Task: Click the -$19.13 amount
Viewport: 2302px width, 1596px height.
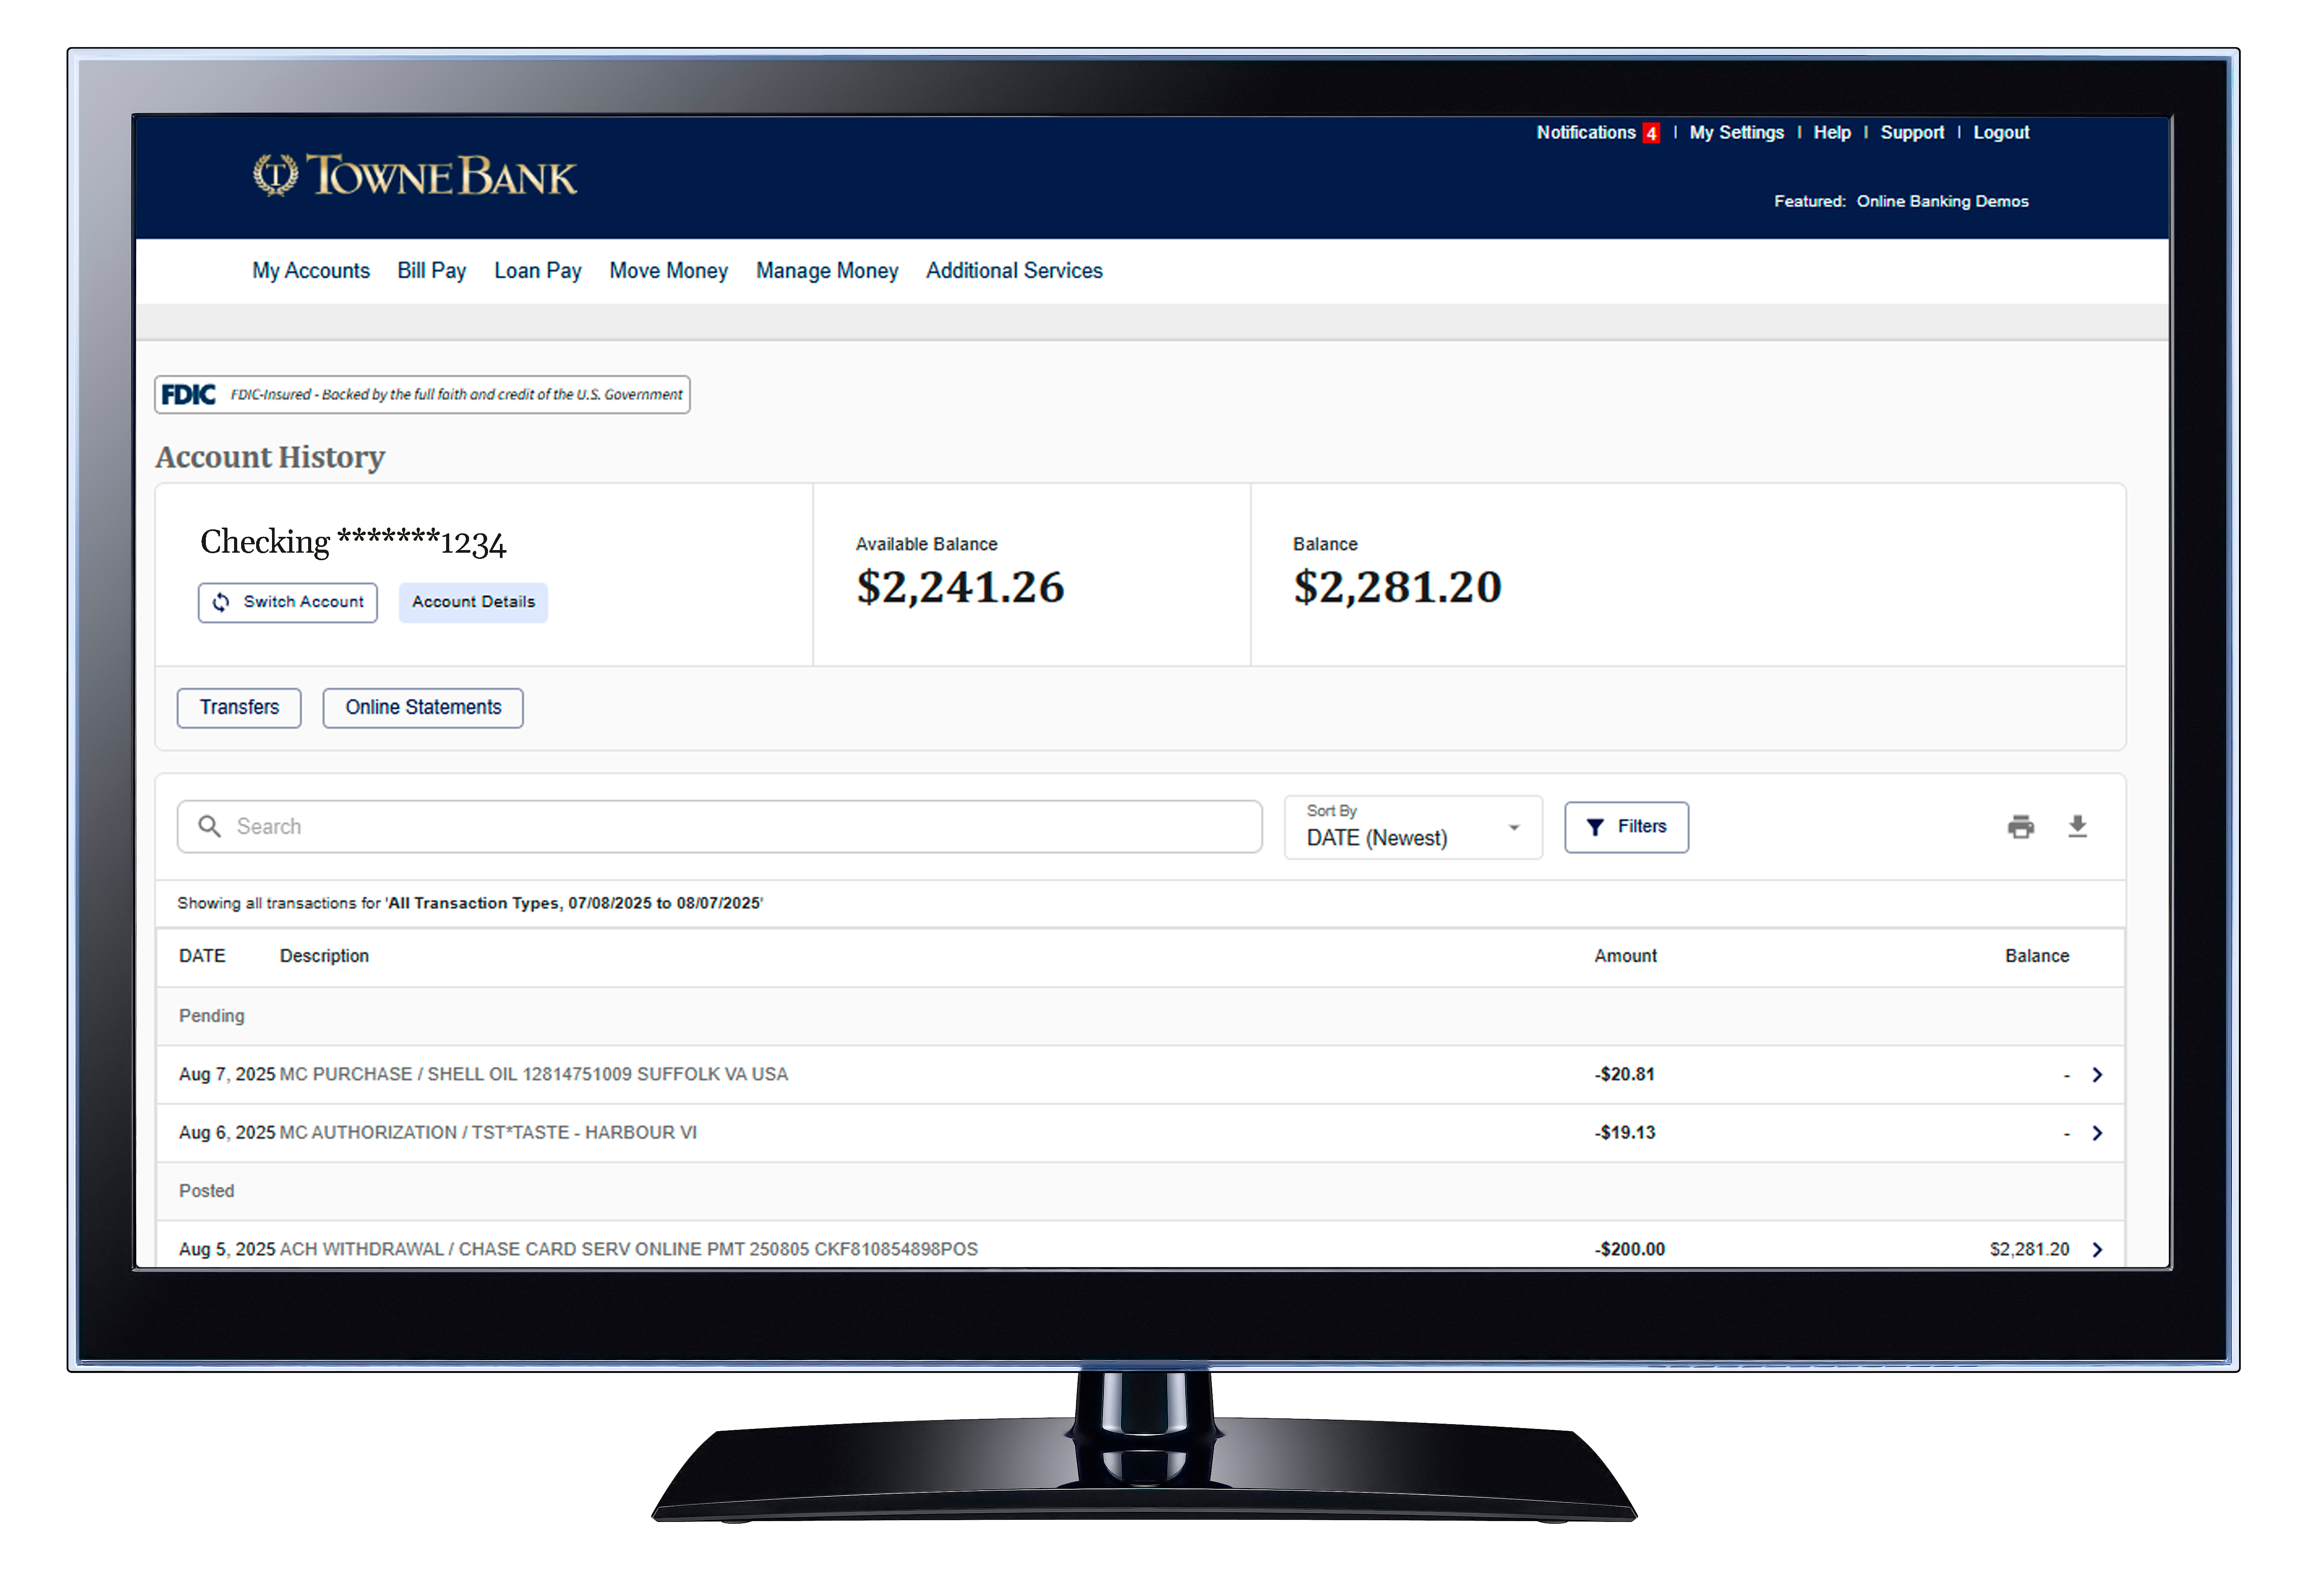Action: click(1624, 1133)
